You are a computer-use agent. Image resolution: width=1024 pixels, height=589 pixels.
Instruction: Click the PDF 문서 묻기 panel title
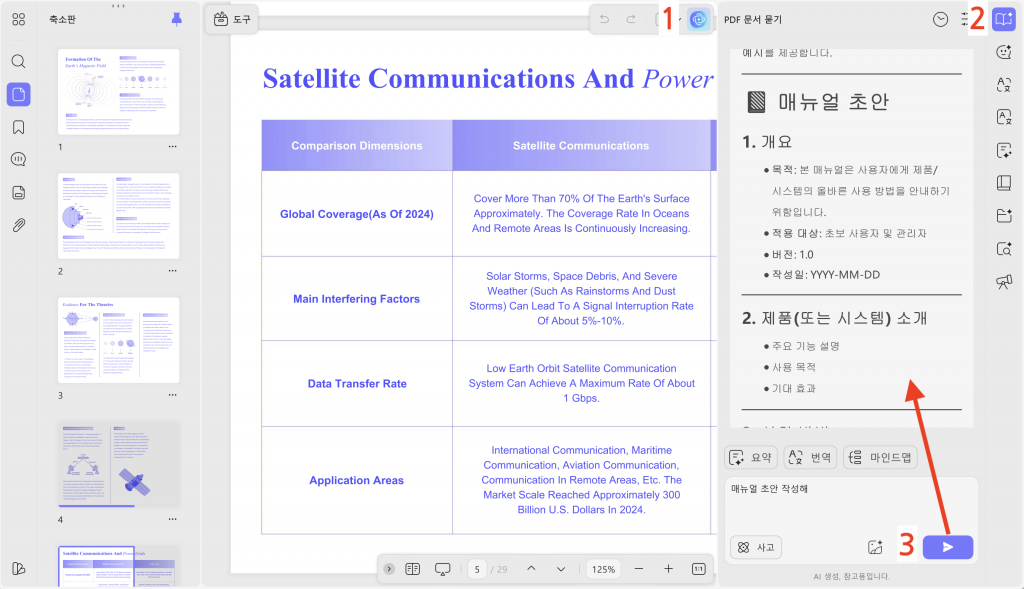click(753, 20)
